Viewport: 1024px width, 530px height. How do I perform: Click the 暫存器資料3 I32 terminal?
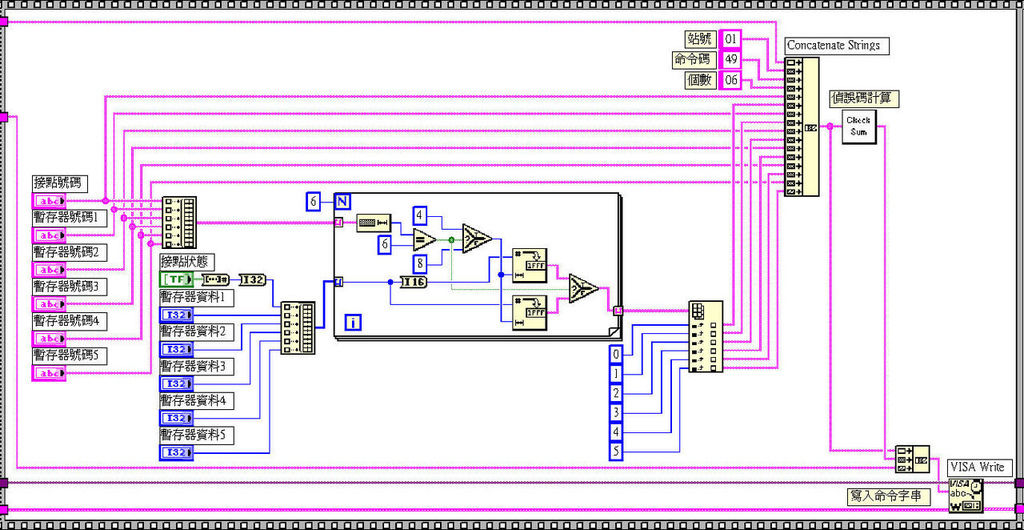(176, 384)
